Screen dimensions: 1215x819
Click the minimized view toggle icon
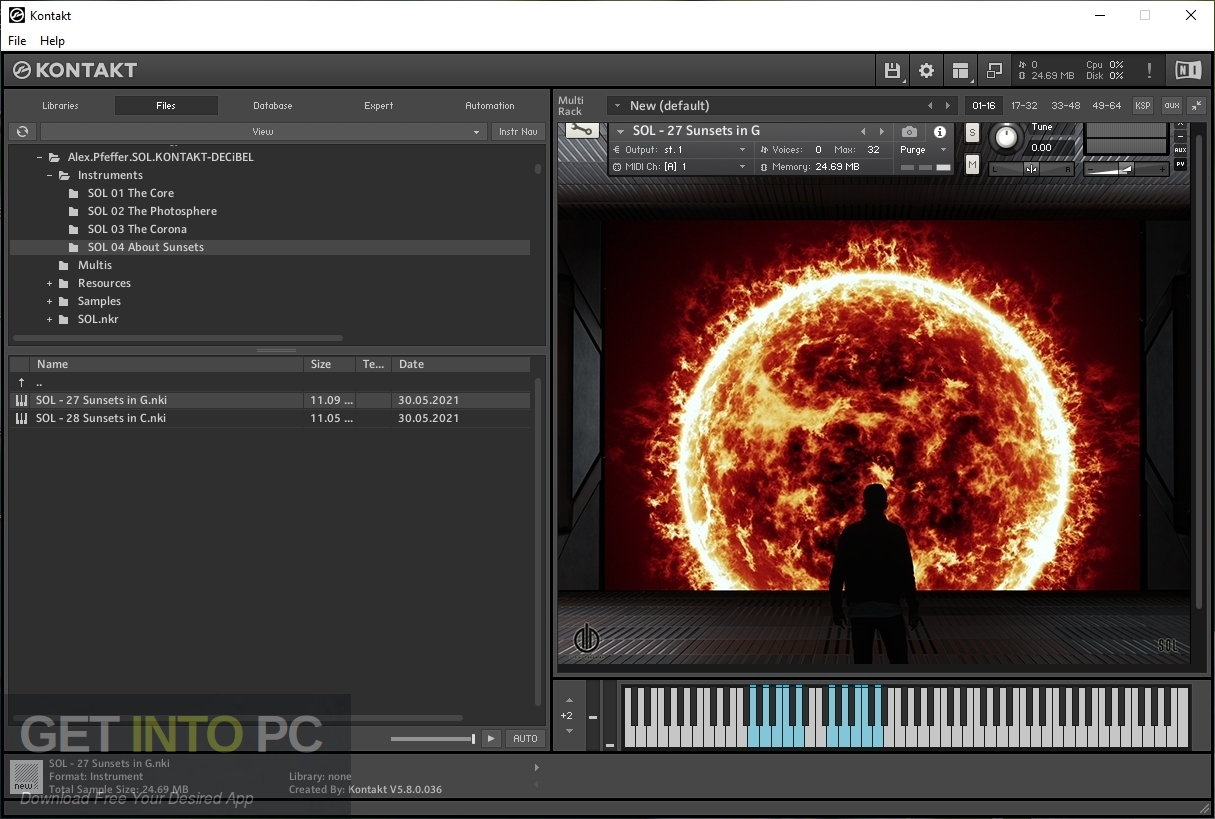994,70
